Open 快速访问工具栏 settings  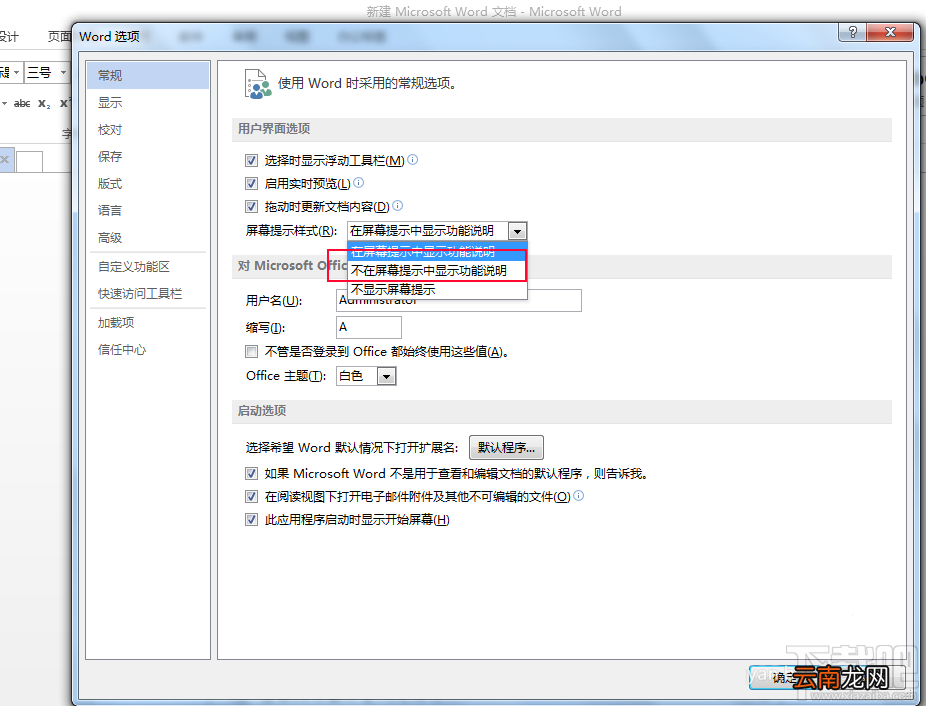148,294
